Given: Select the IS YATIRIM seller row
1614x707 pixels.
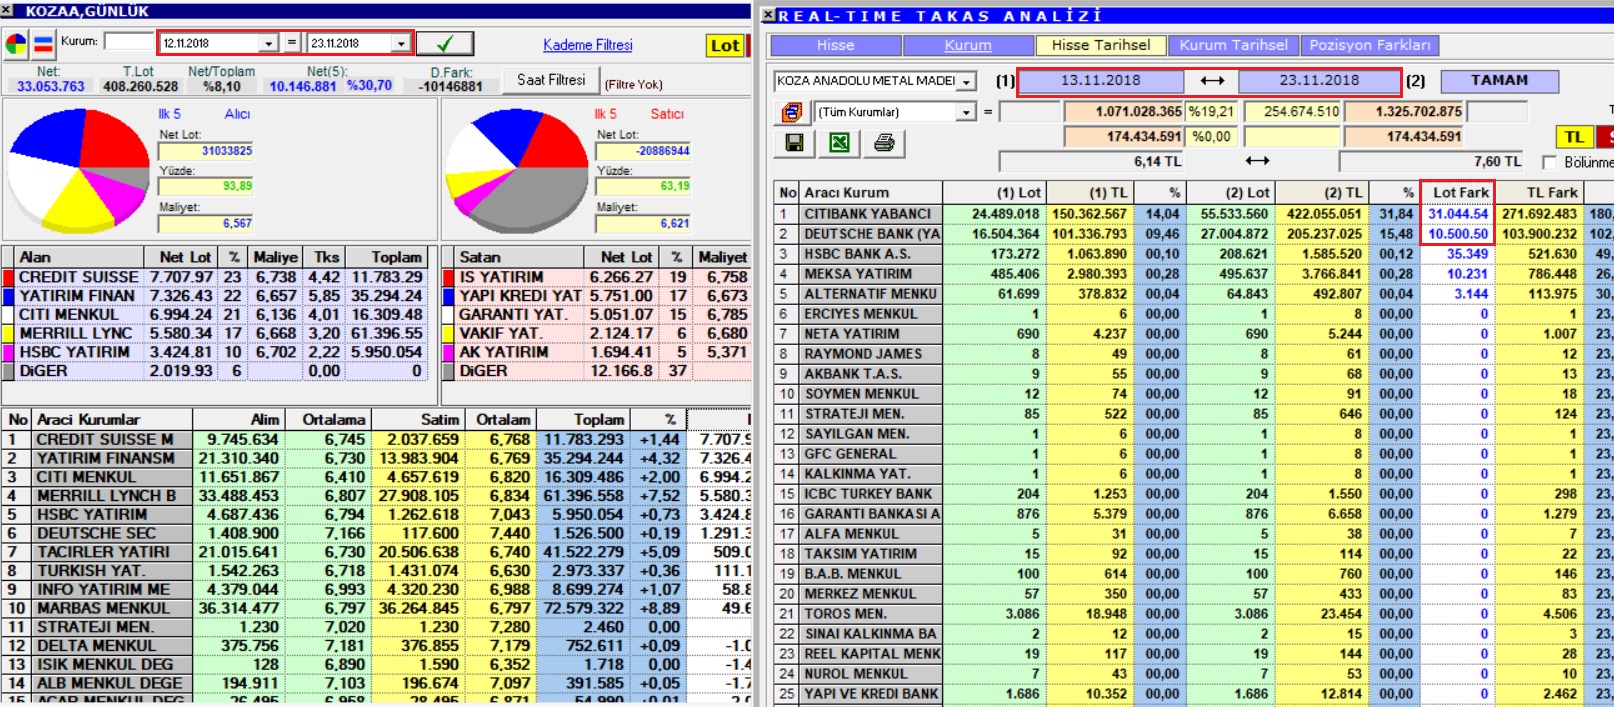Looking at the screenshot, I should (596, 277).
